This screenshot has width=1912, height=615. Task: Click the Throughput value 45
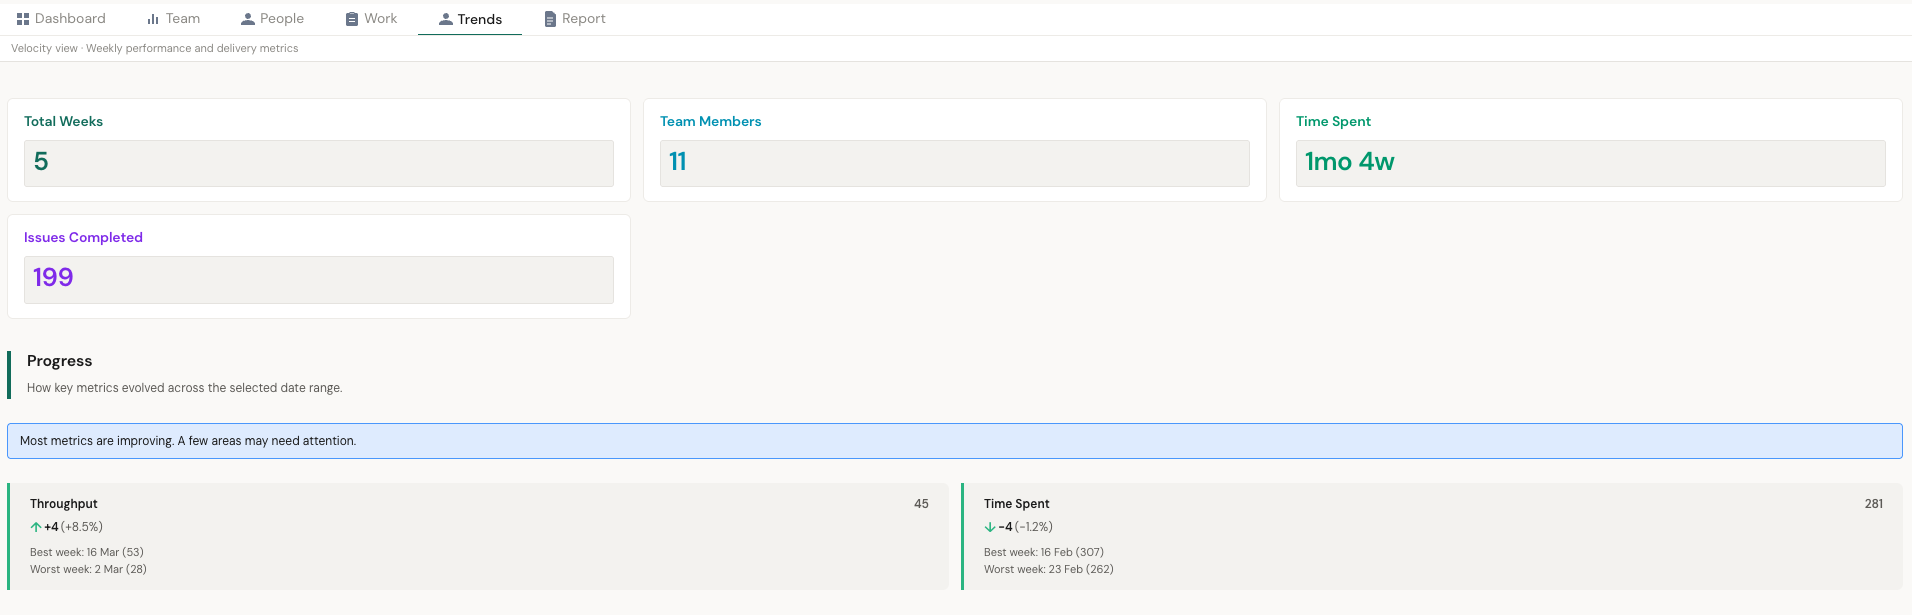pyautogui.click(x=921, y=504)
